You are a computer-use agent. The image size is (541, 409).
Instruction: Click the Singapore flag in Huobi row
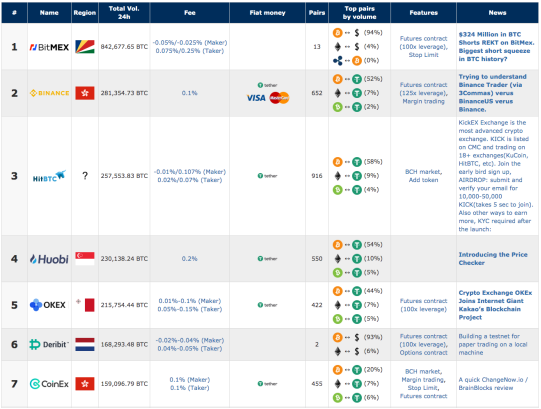click(x=85, y=259)
